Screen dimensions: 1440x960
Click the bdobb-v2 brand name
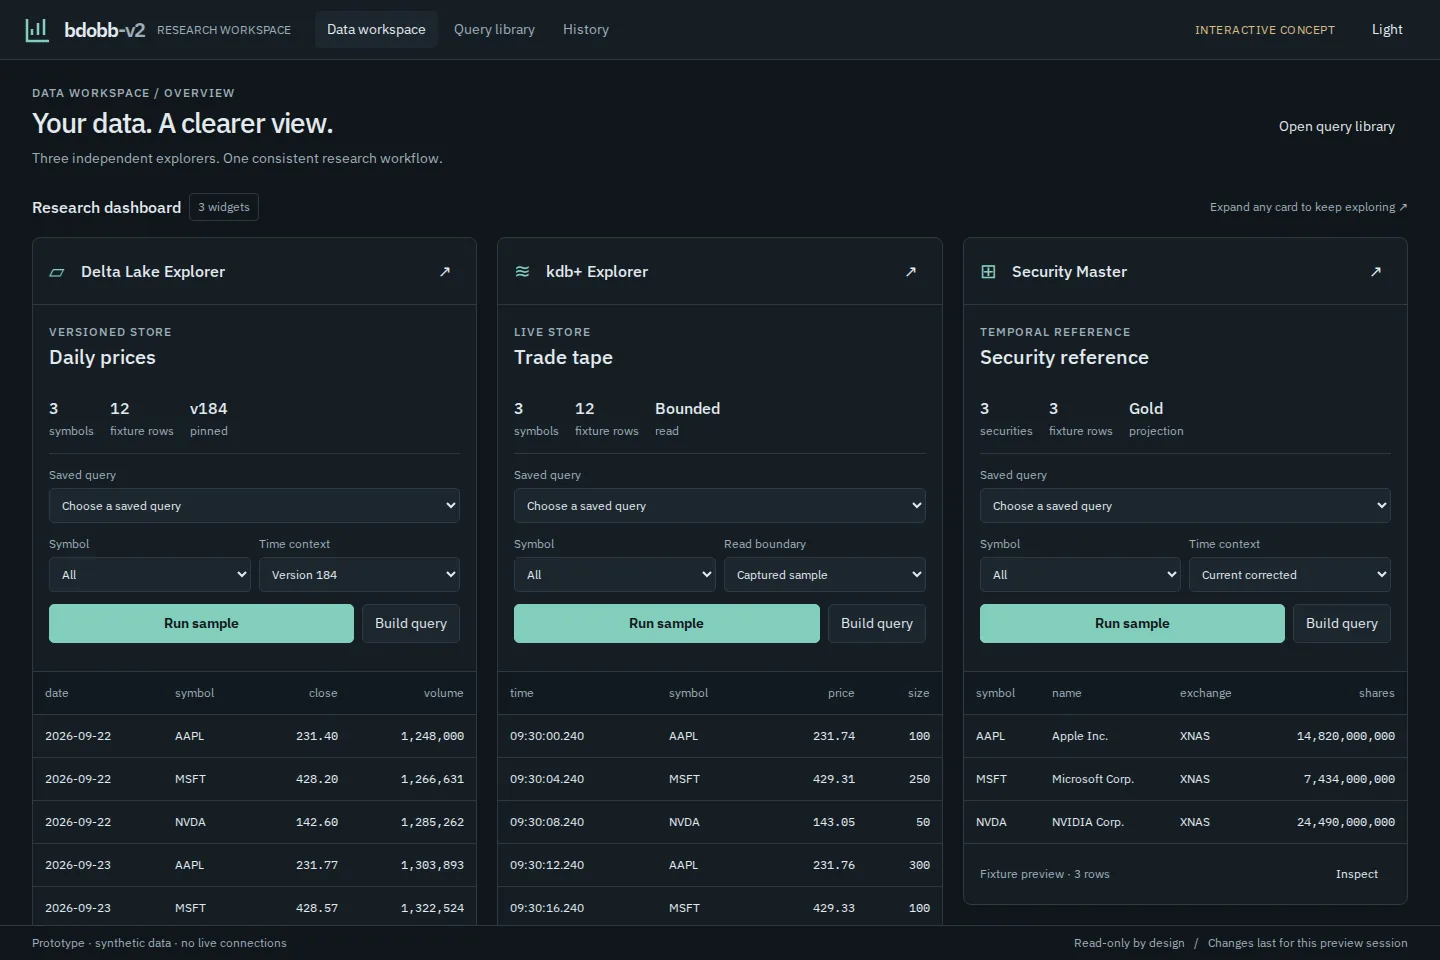click(x=105, y=30)
